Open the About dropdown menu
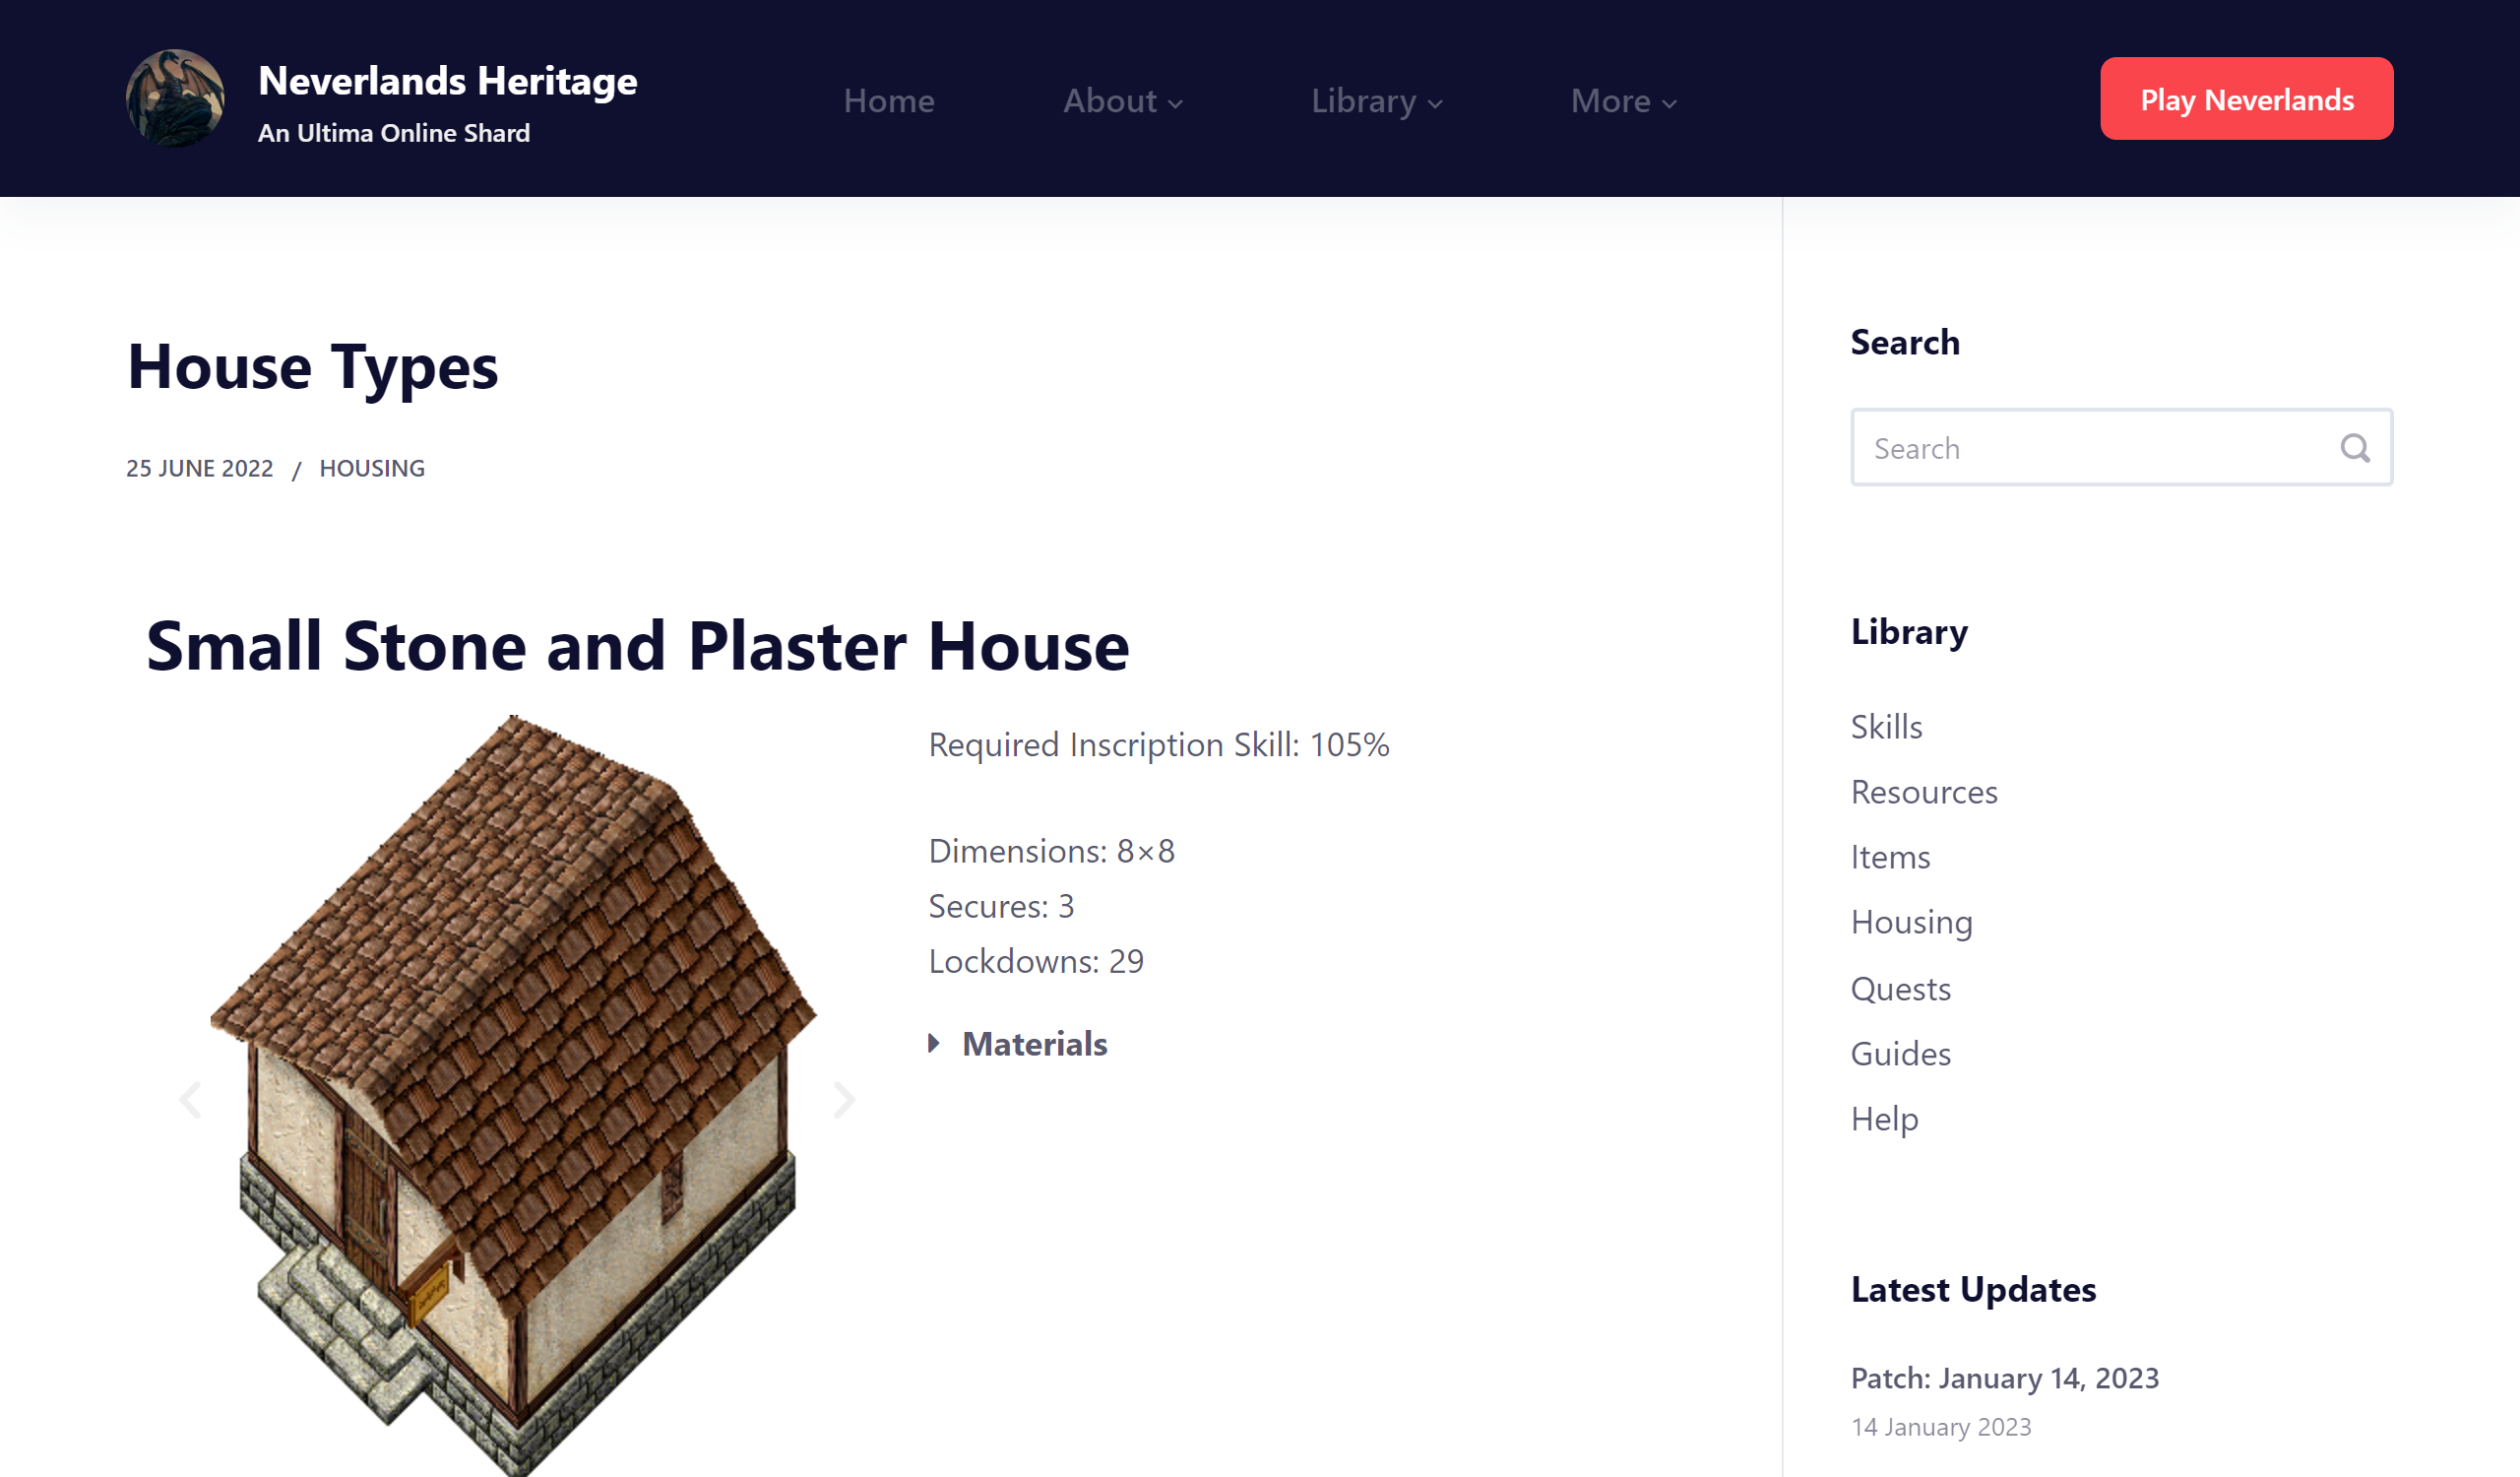The height and width of the screenshot is (1477, 2520). (x=1122, y=101)
